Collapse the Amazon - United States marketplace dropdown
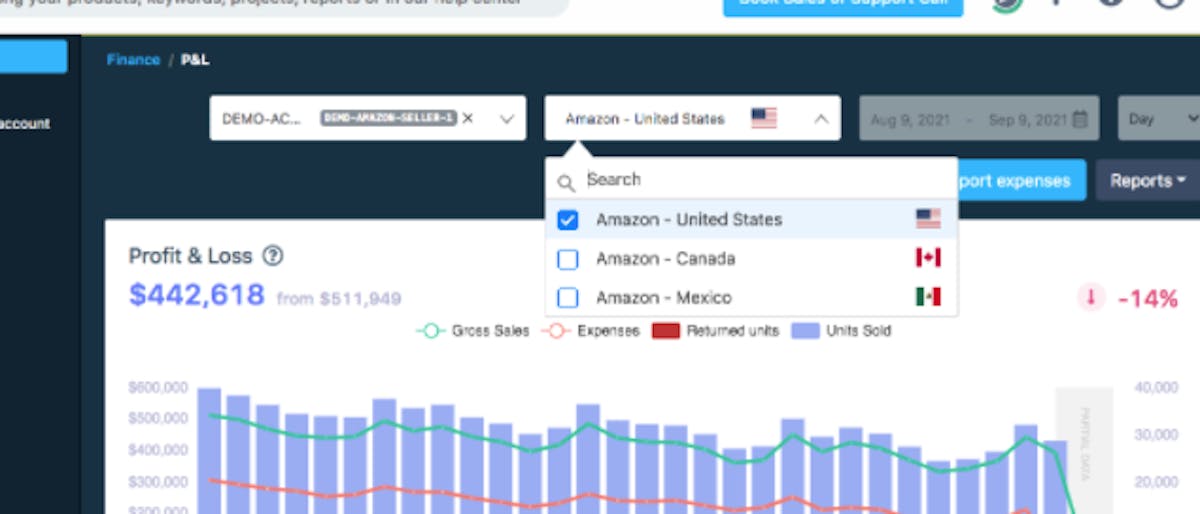The height and width of the screenshot is (514, 1200). [821, 119]
